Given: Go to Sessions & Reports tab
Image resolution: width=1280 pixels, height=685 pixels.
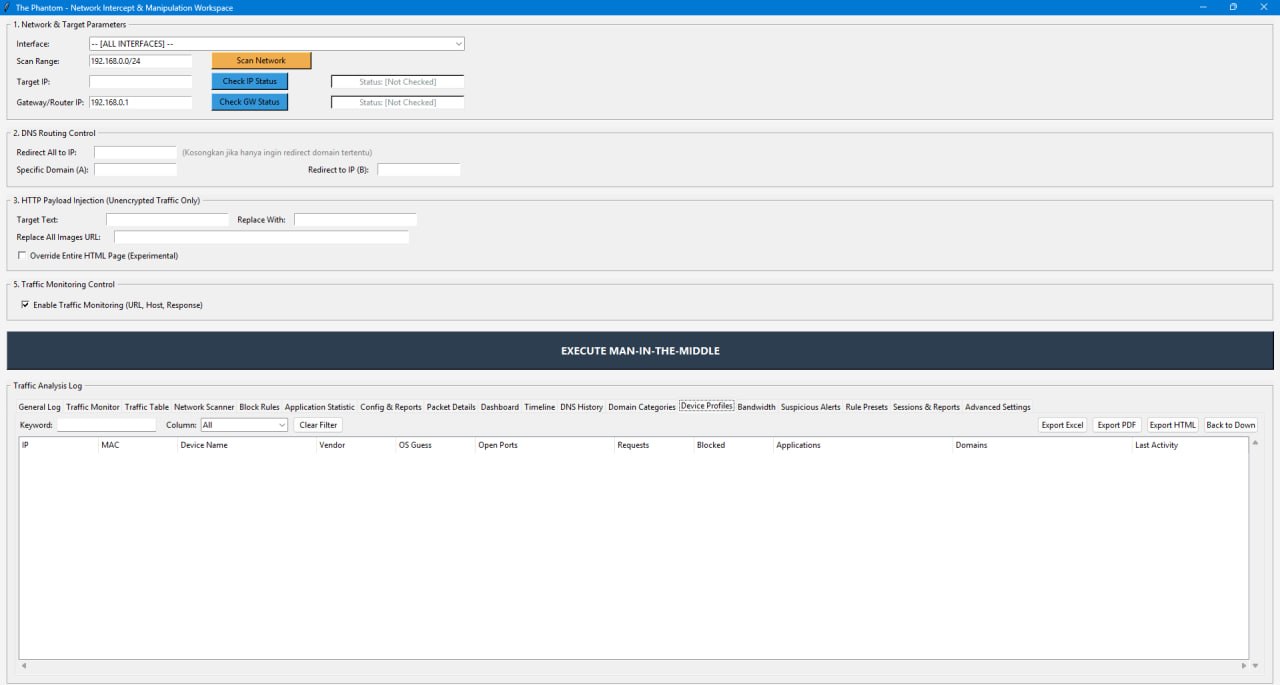Looking at the screenshot, I should [x=926, y=407].
